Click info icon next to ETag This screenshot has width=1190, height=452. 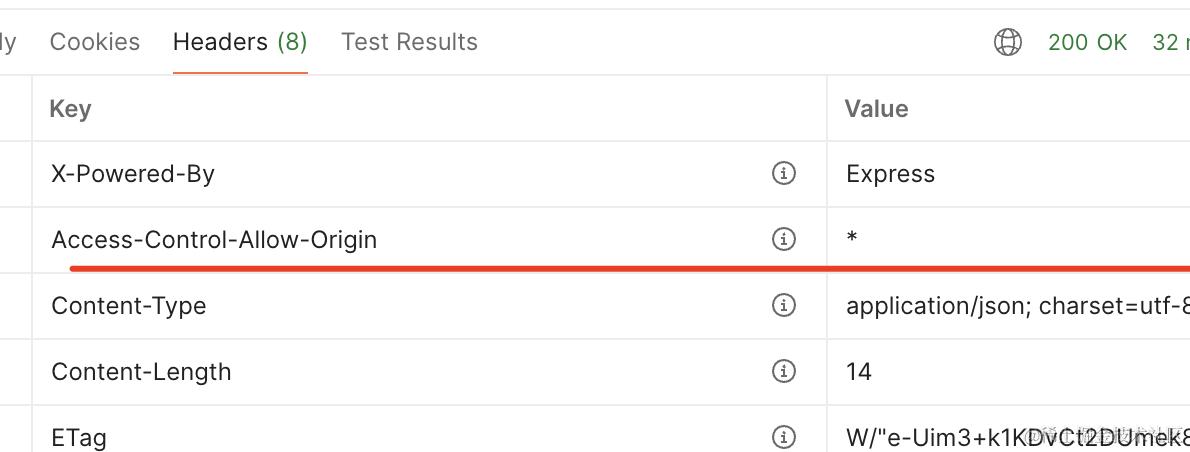[x=784, y=437]
